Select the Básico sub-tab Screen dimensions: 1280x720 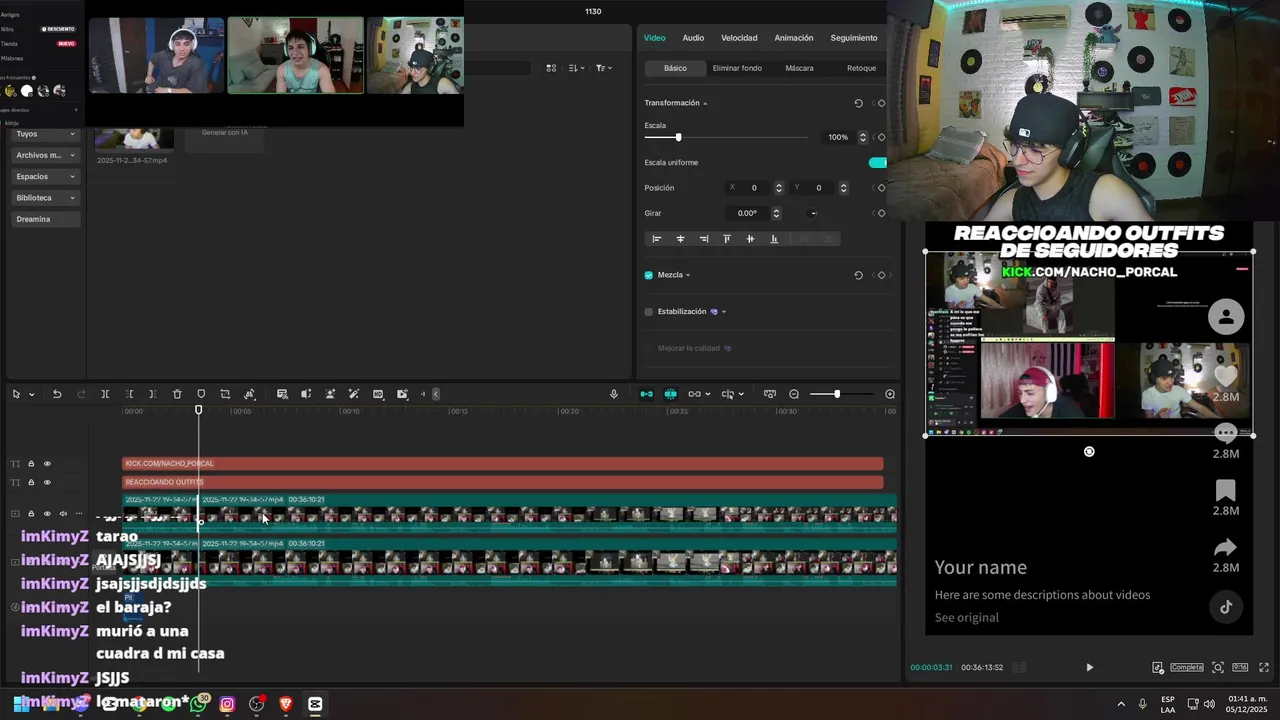point(675,68)
